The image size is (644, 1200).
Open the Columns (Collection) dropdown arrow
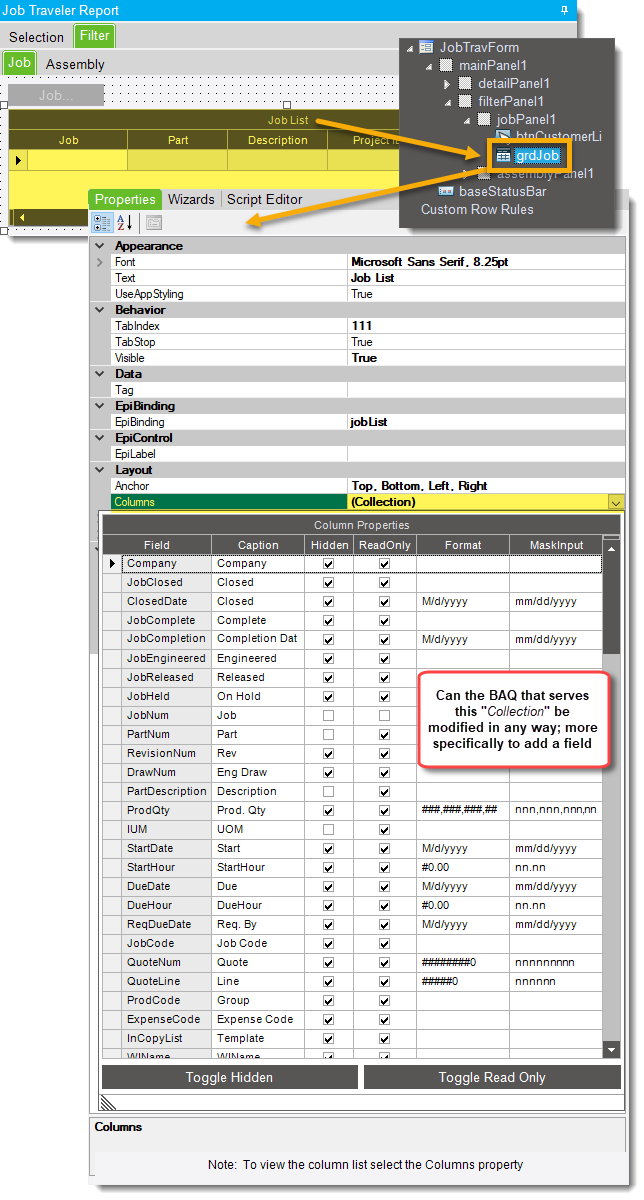coord(615,502)
